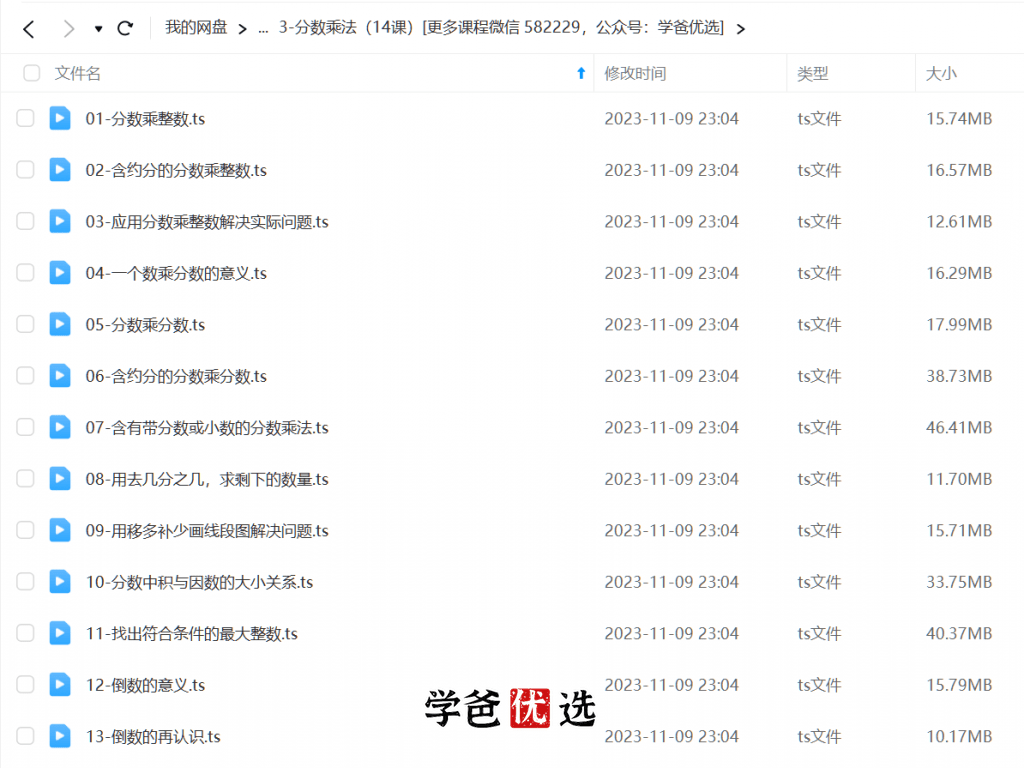Open file named 13-倒数的再认识.ts
Image resolution: width=1024 pixels, height=768 pixels.
click(153, 737)
